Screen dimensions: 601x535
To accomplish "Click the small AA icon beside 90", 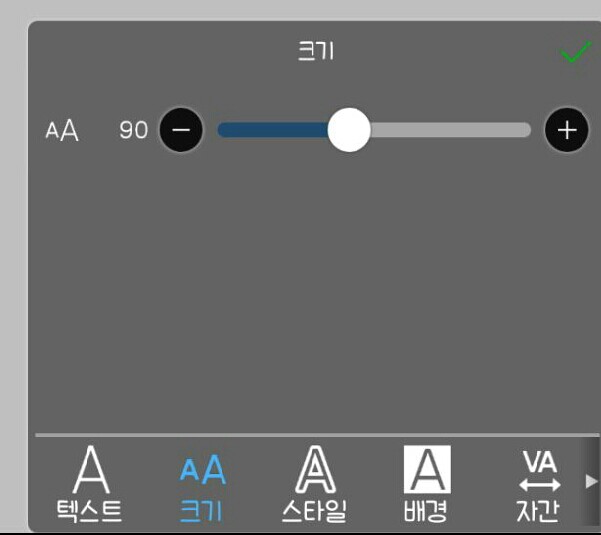I will pos(62,131).
